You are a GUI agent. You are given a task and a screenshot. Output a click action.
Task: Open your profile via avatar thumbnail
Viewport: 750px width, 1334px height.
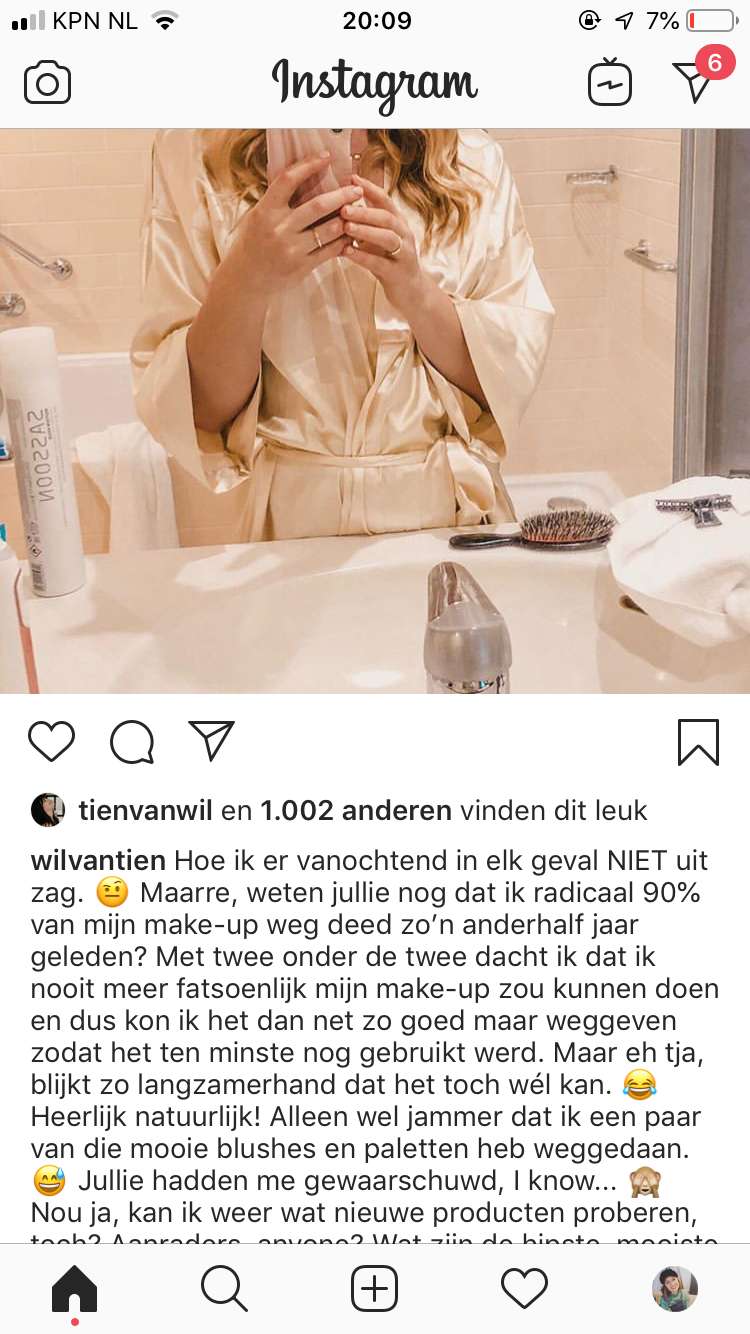tap(675, 1289)
